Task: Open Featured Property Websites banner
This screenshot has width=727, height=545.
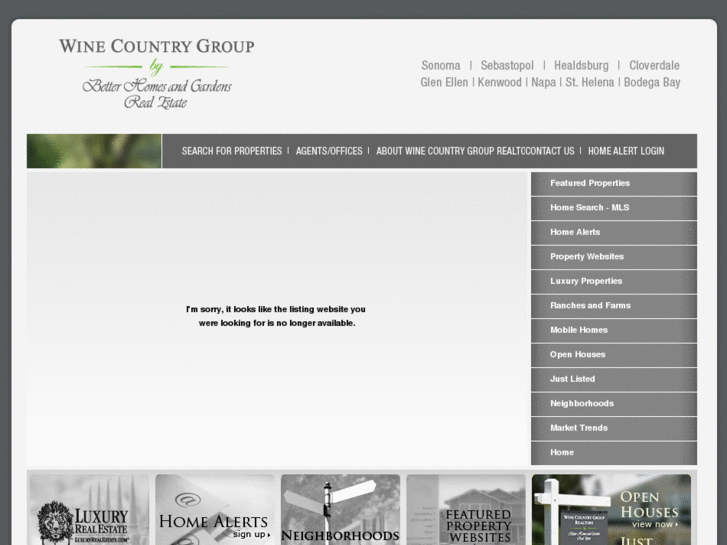Action: (466, 509)
